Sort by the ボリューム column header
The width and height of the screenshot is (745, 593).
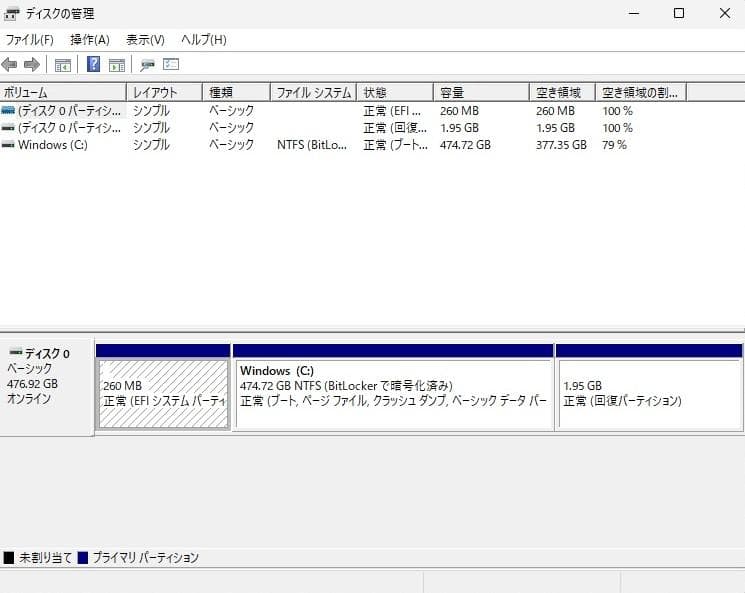point(63,92)
